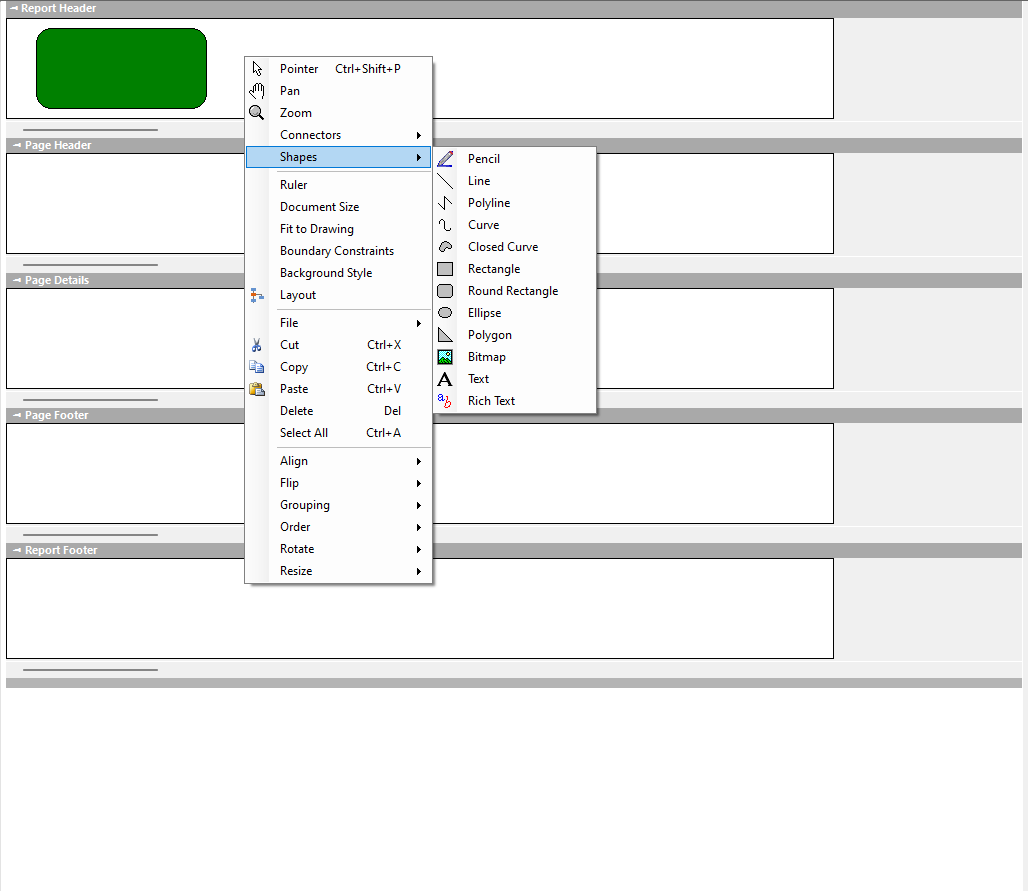Click Select All in context menu
The height and width of the screenshot is (891, 1028).
(304, 433)
